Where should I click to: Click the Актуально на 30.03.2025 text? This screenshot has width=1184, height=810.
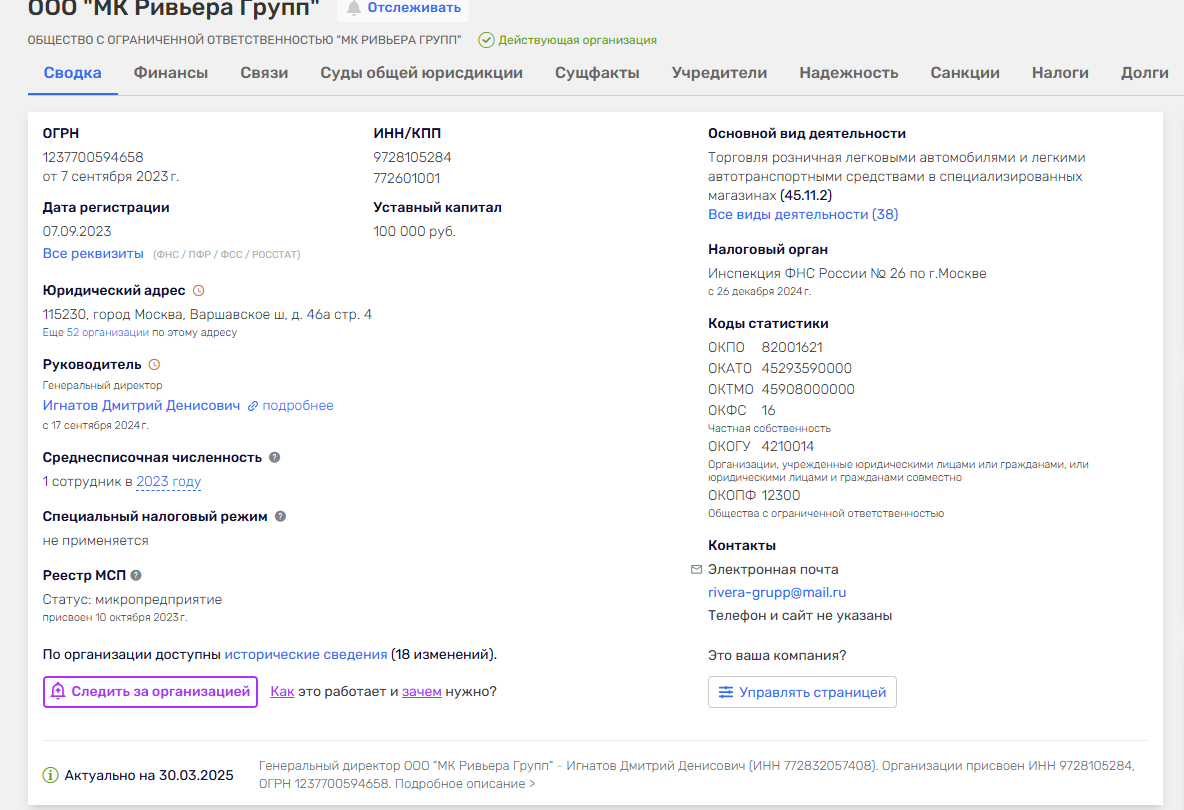[x=149, y=775]
